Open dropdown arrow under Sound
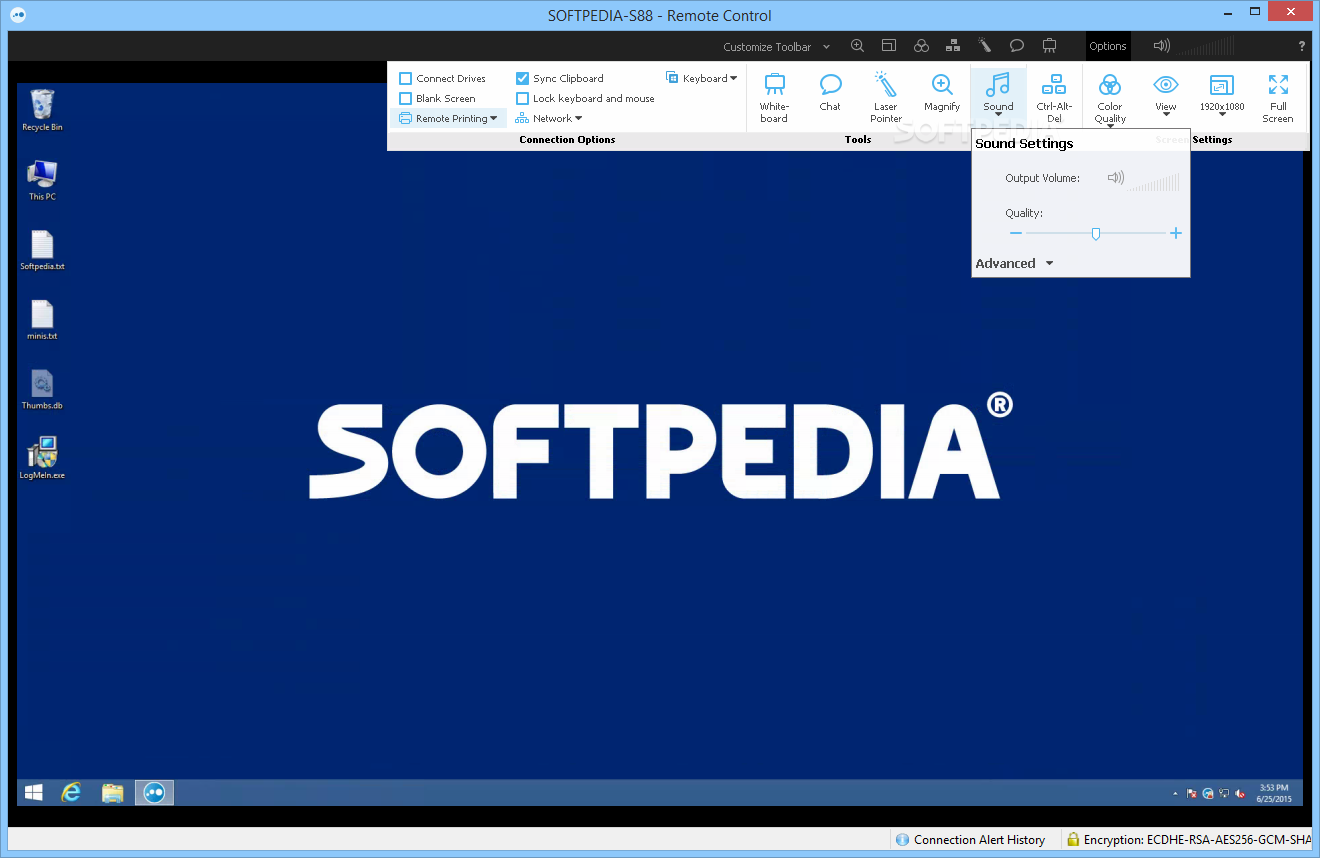The width and height of the screenshot is (1320, 858). 998,116
